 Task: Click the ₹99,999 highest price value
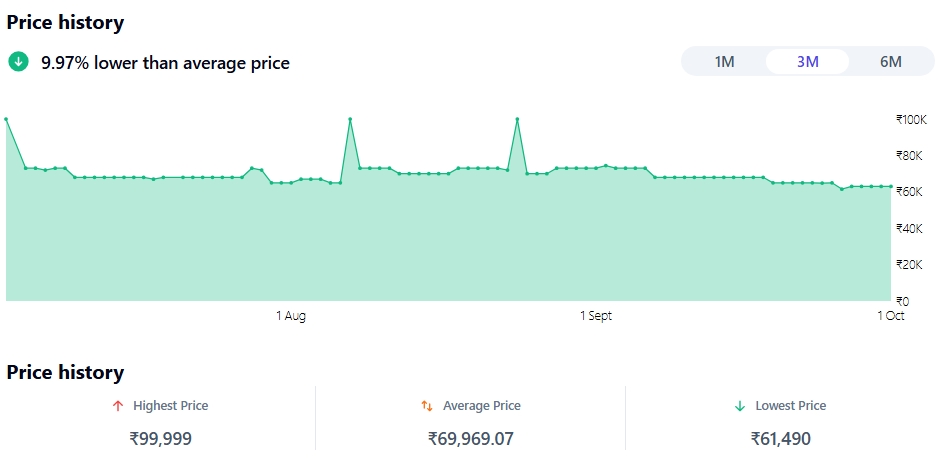[160, 438]
